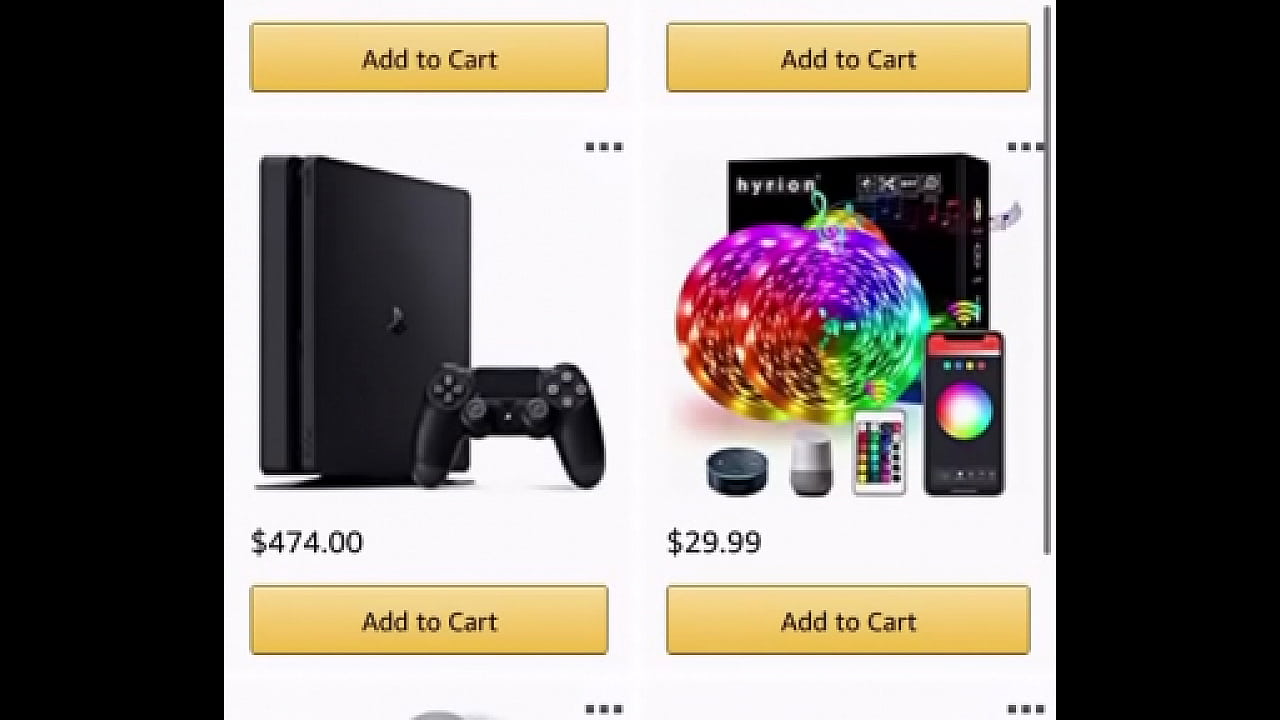Viewport: 1280px width, 720px height.
Task: Open the partially visible gray product at the bottom
Action: tap(435, 714)
